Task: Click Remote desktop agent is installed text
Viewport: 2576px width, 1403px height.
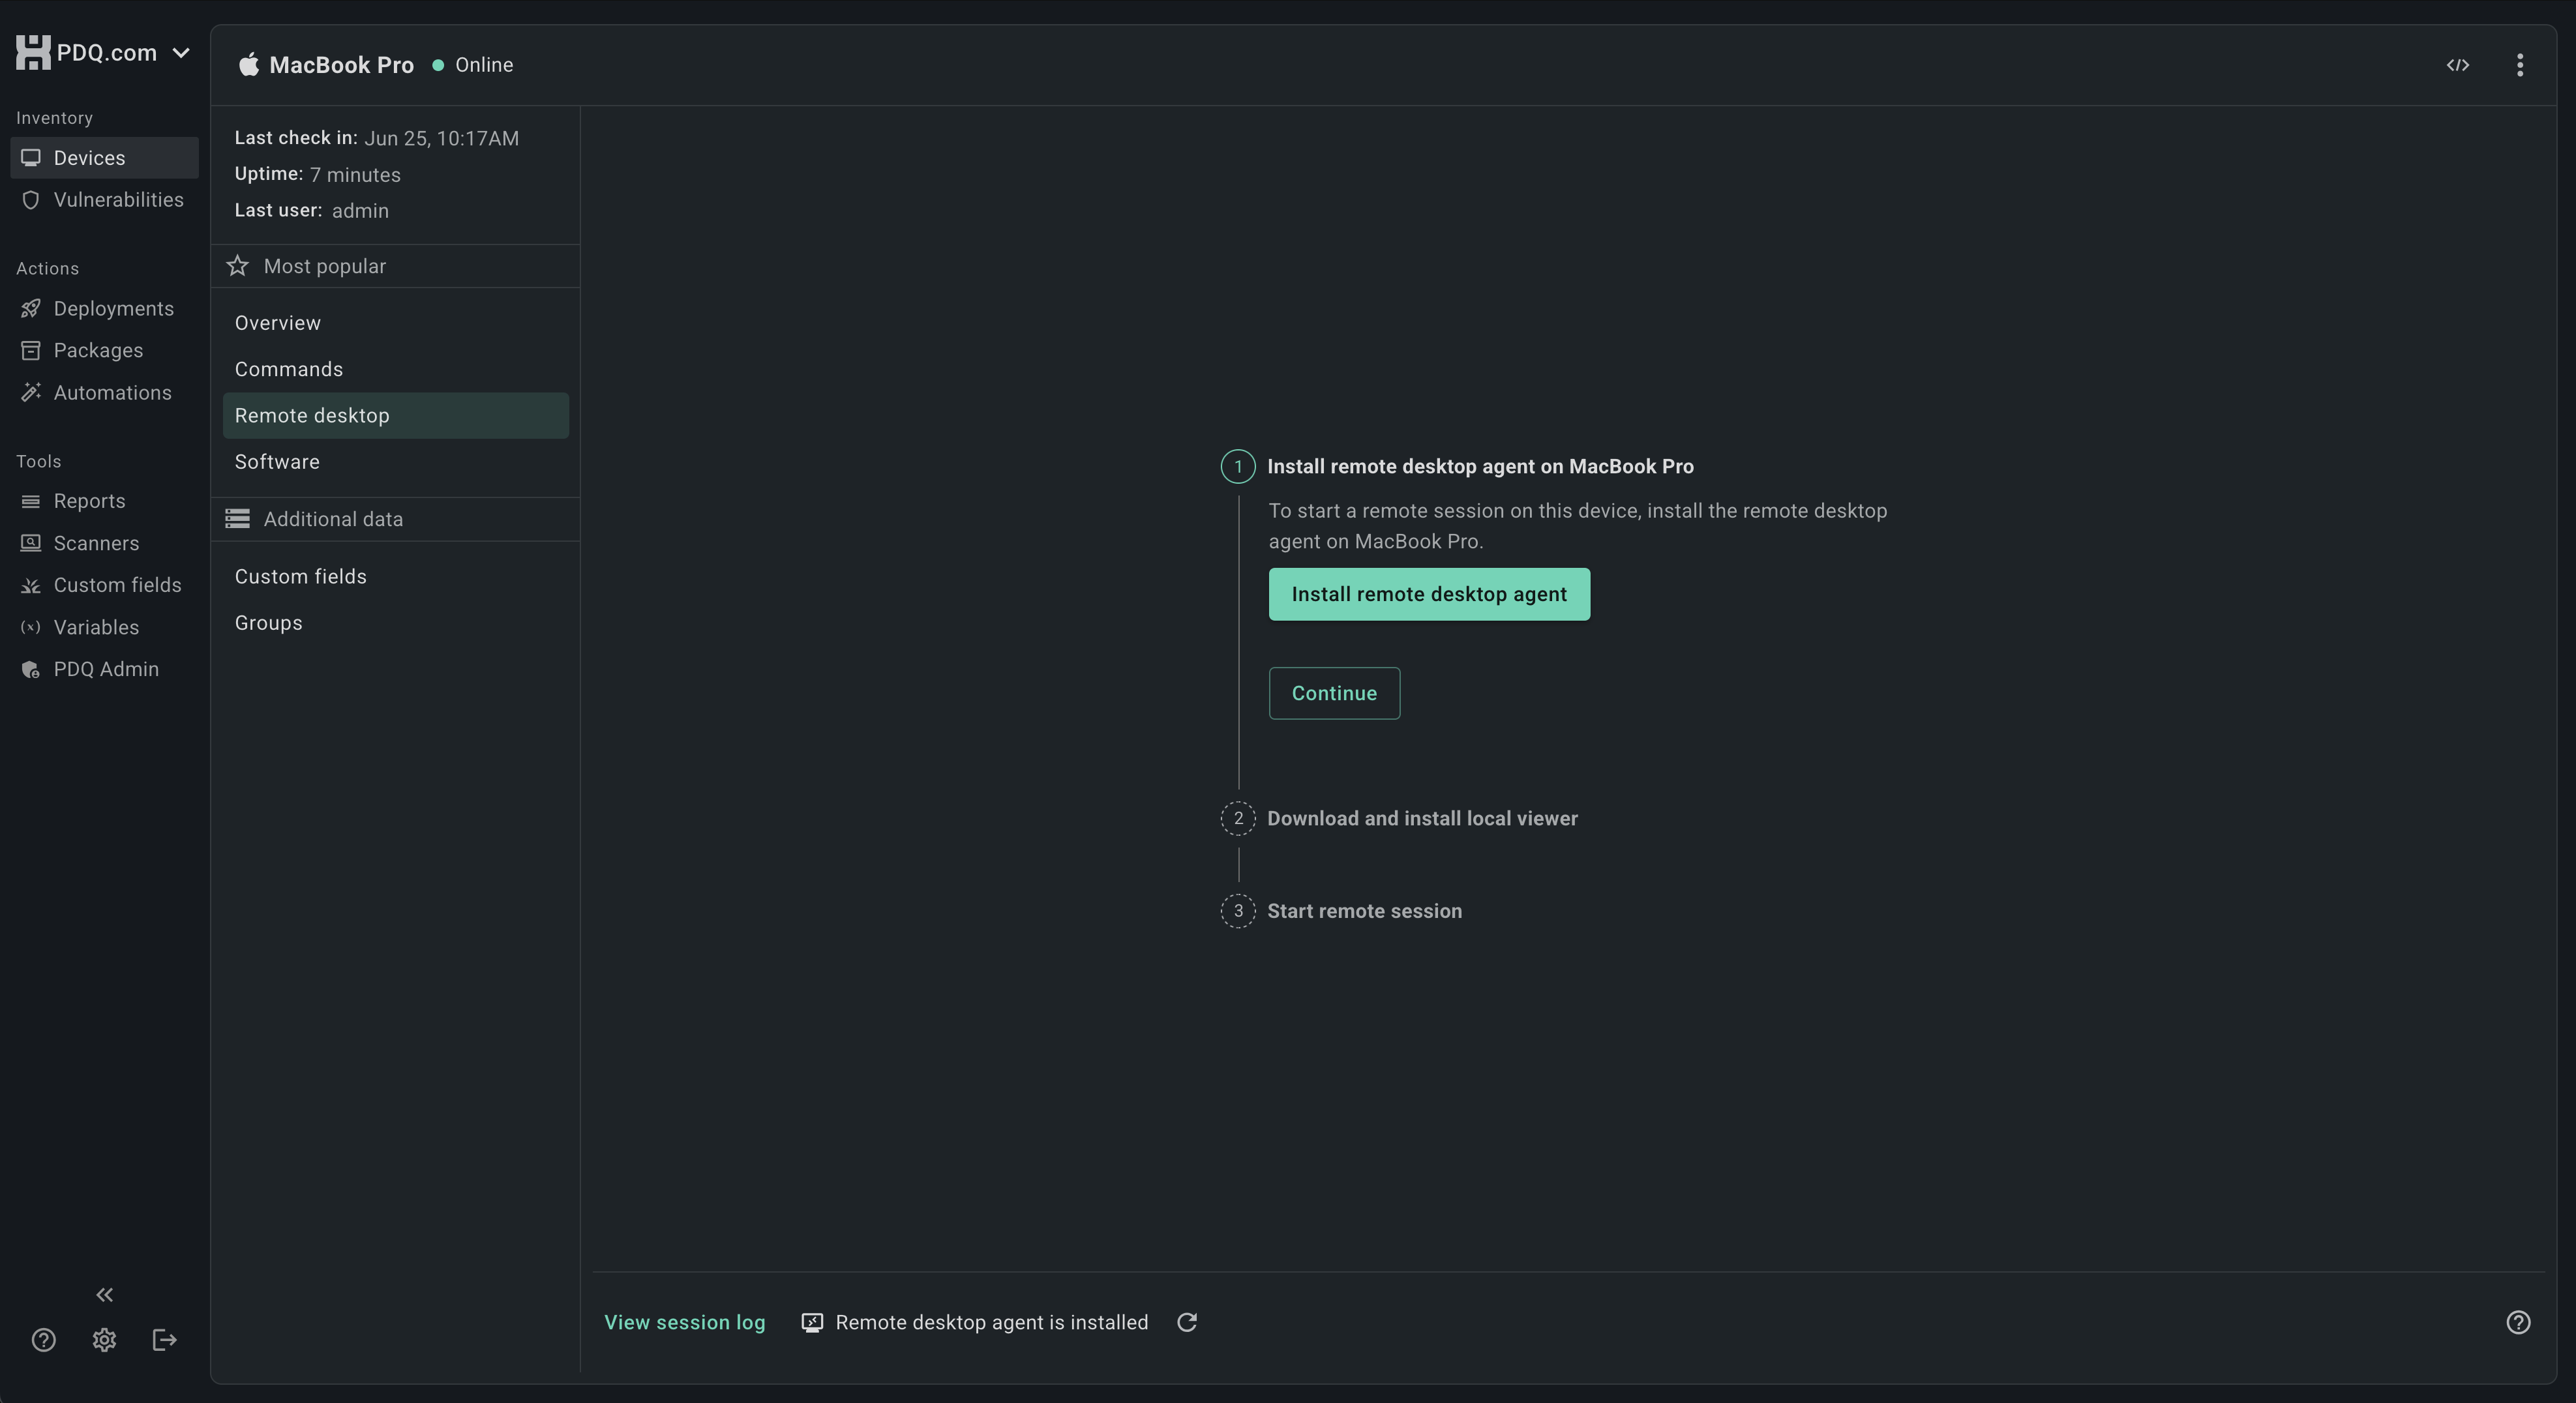Action: (992, 1323)
